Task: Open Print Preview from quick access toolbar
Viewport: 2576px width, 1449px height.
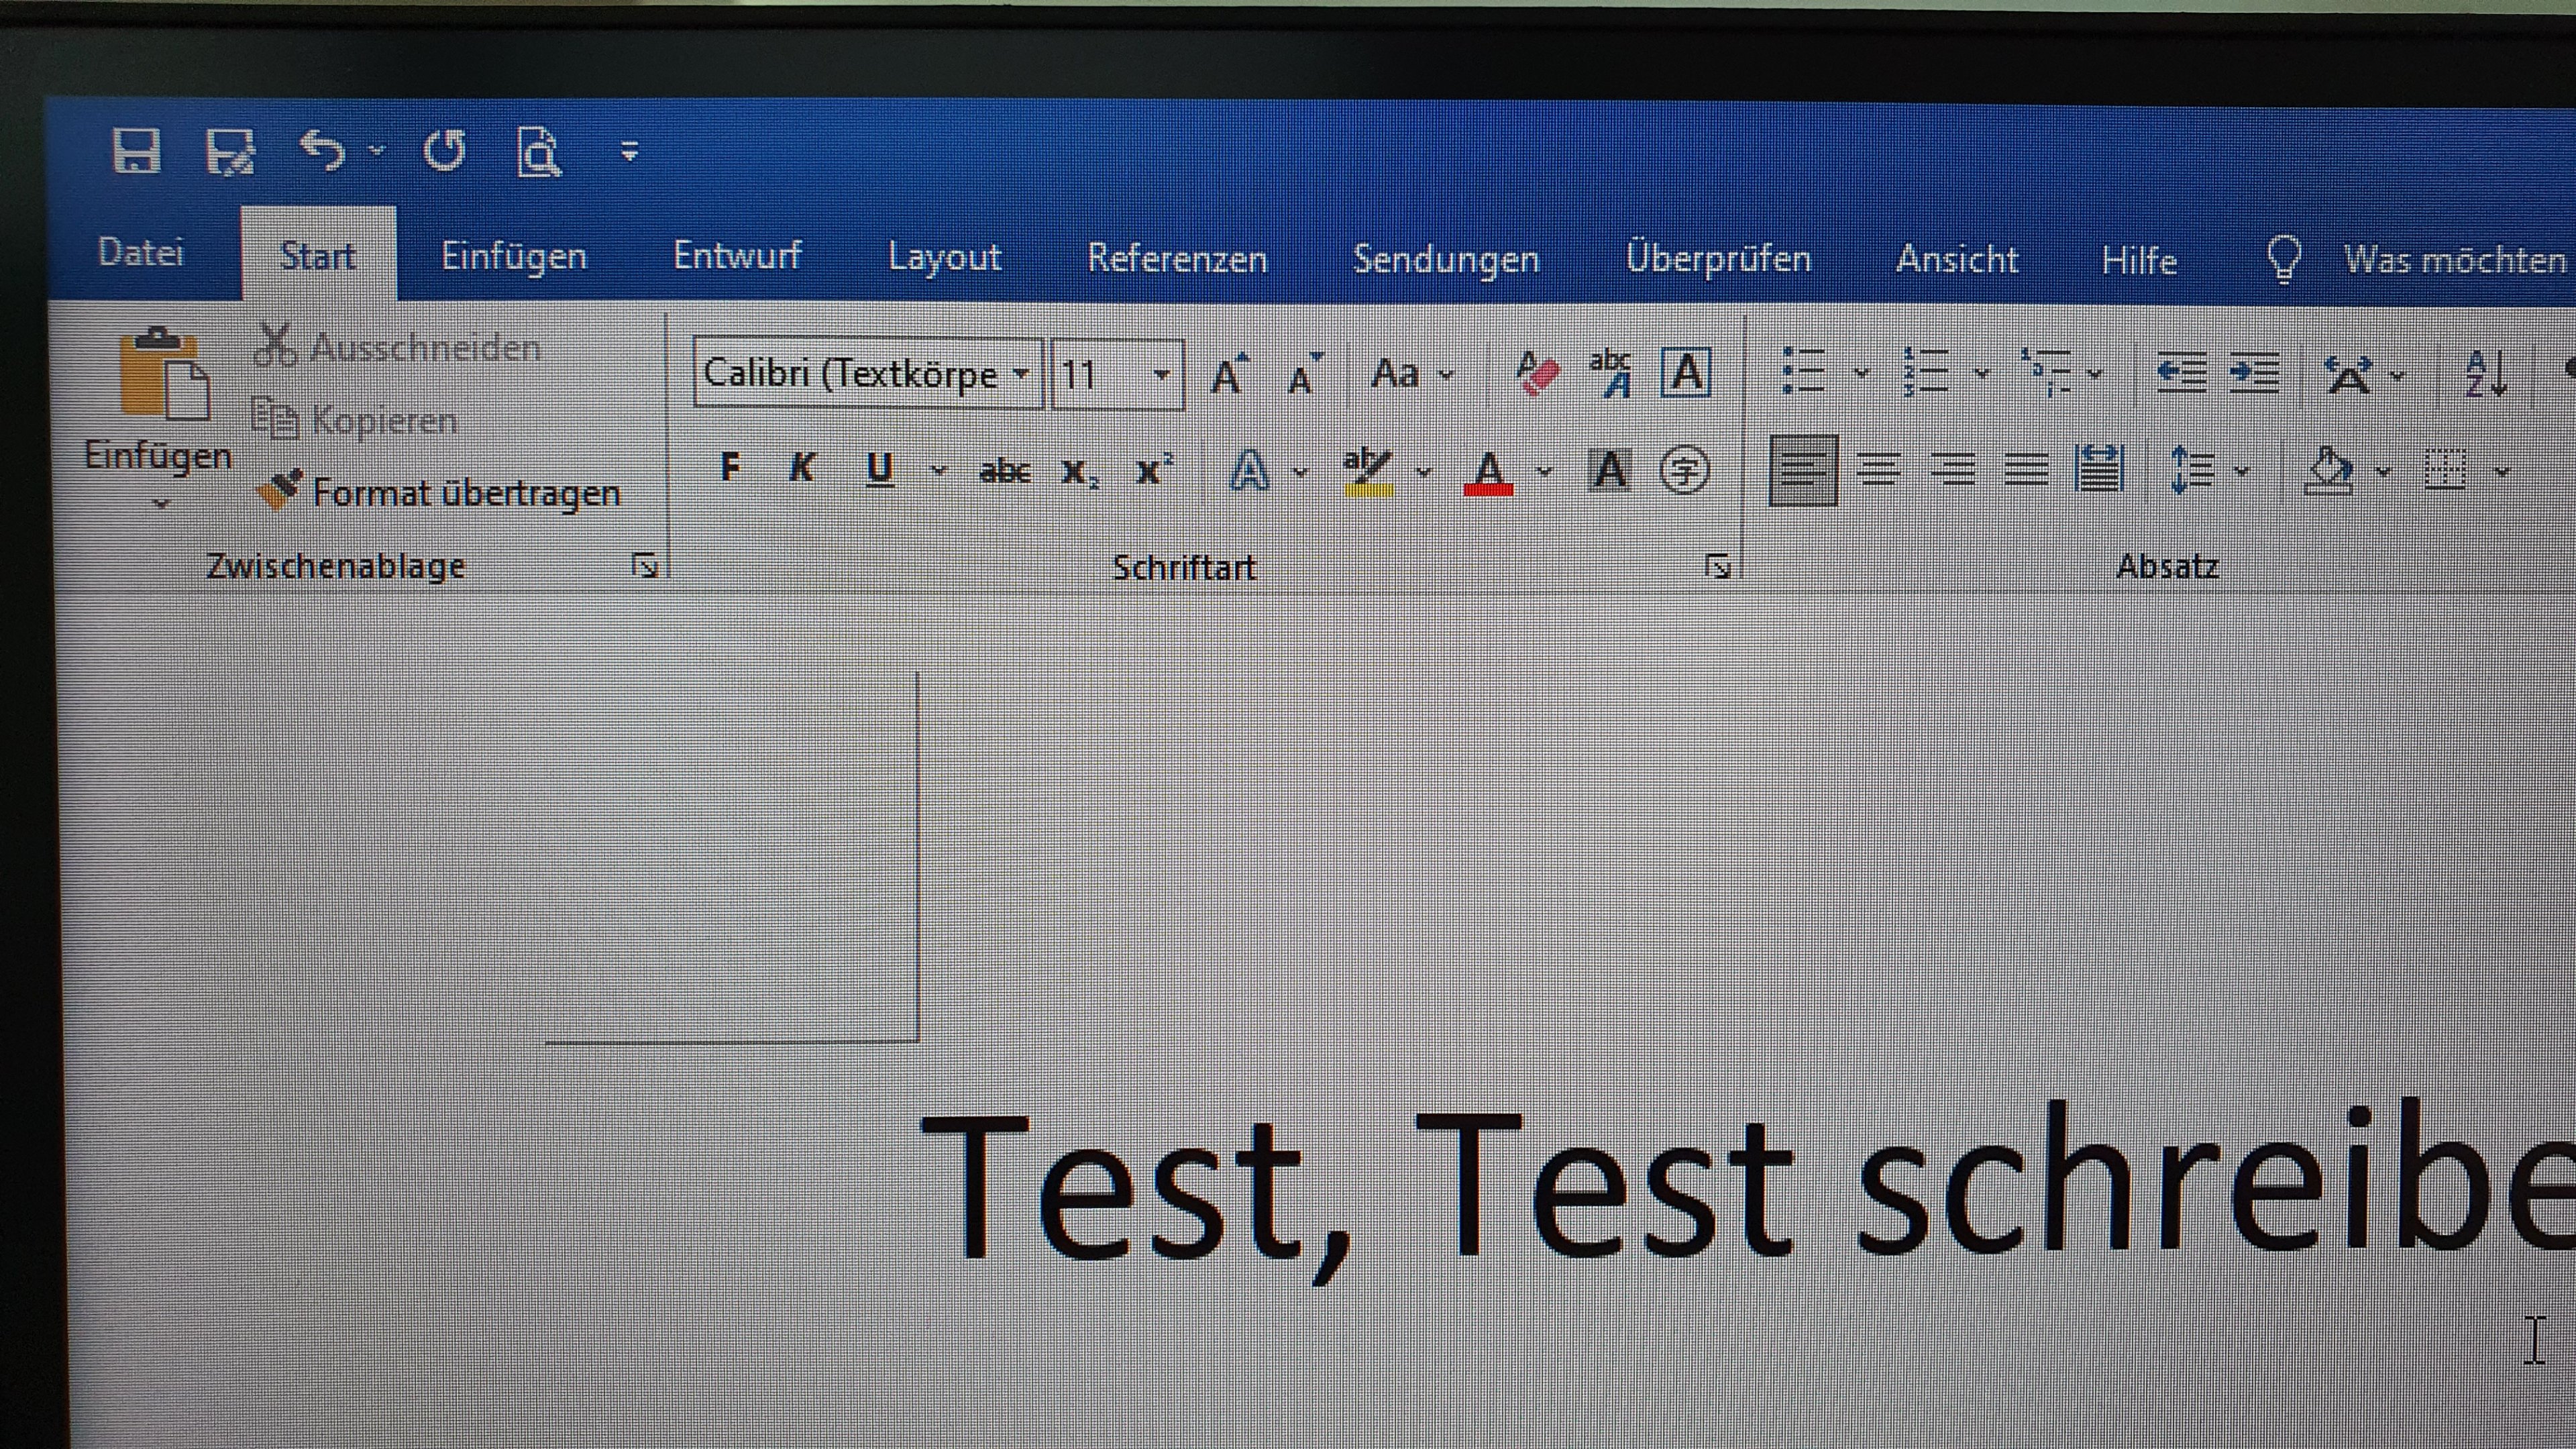Action: 538,153
